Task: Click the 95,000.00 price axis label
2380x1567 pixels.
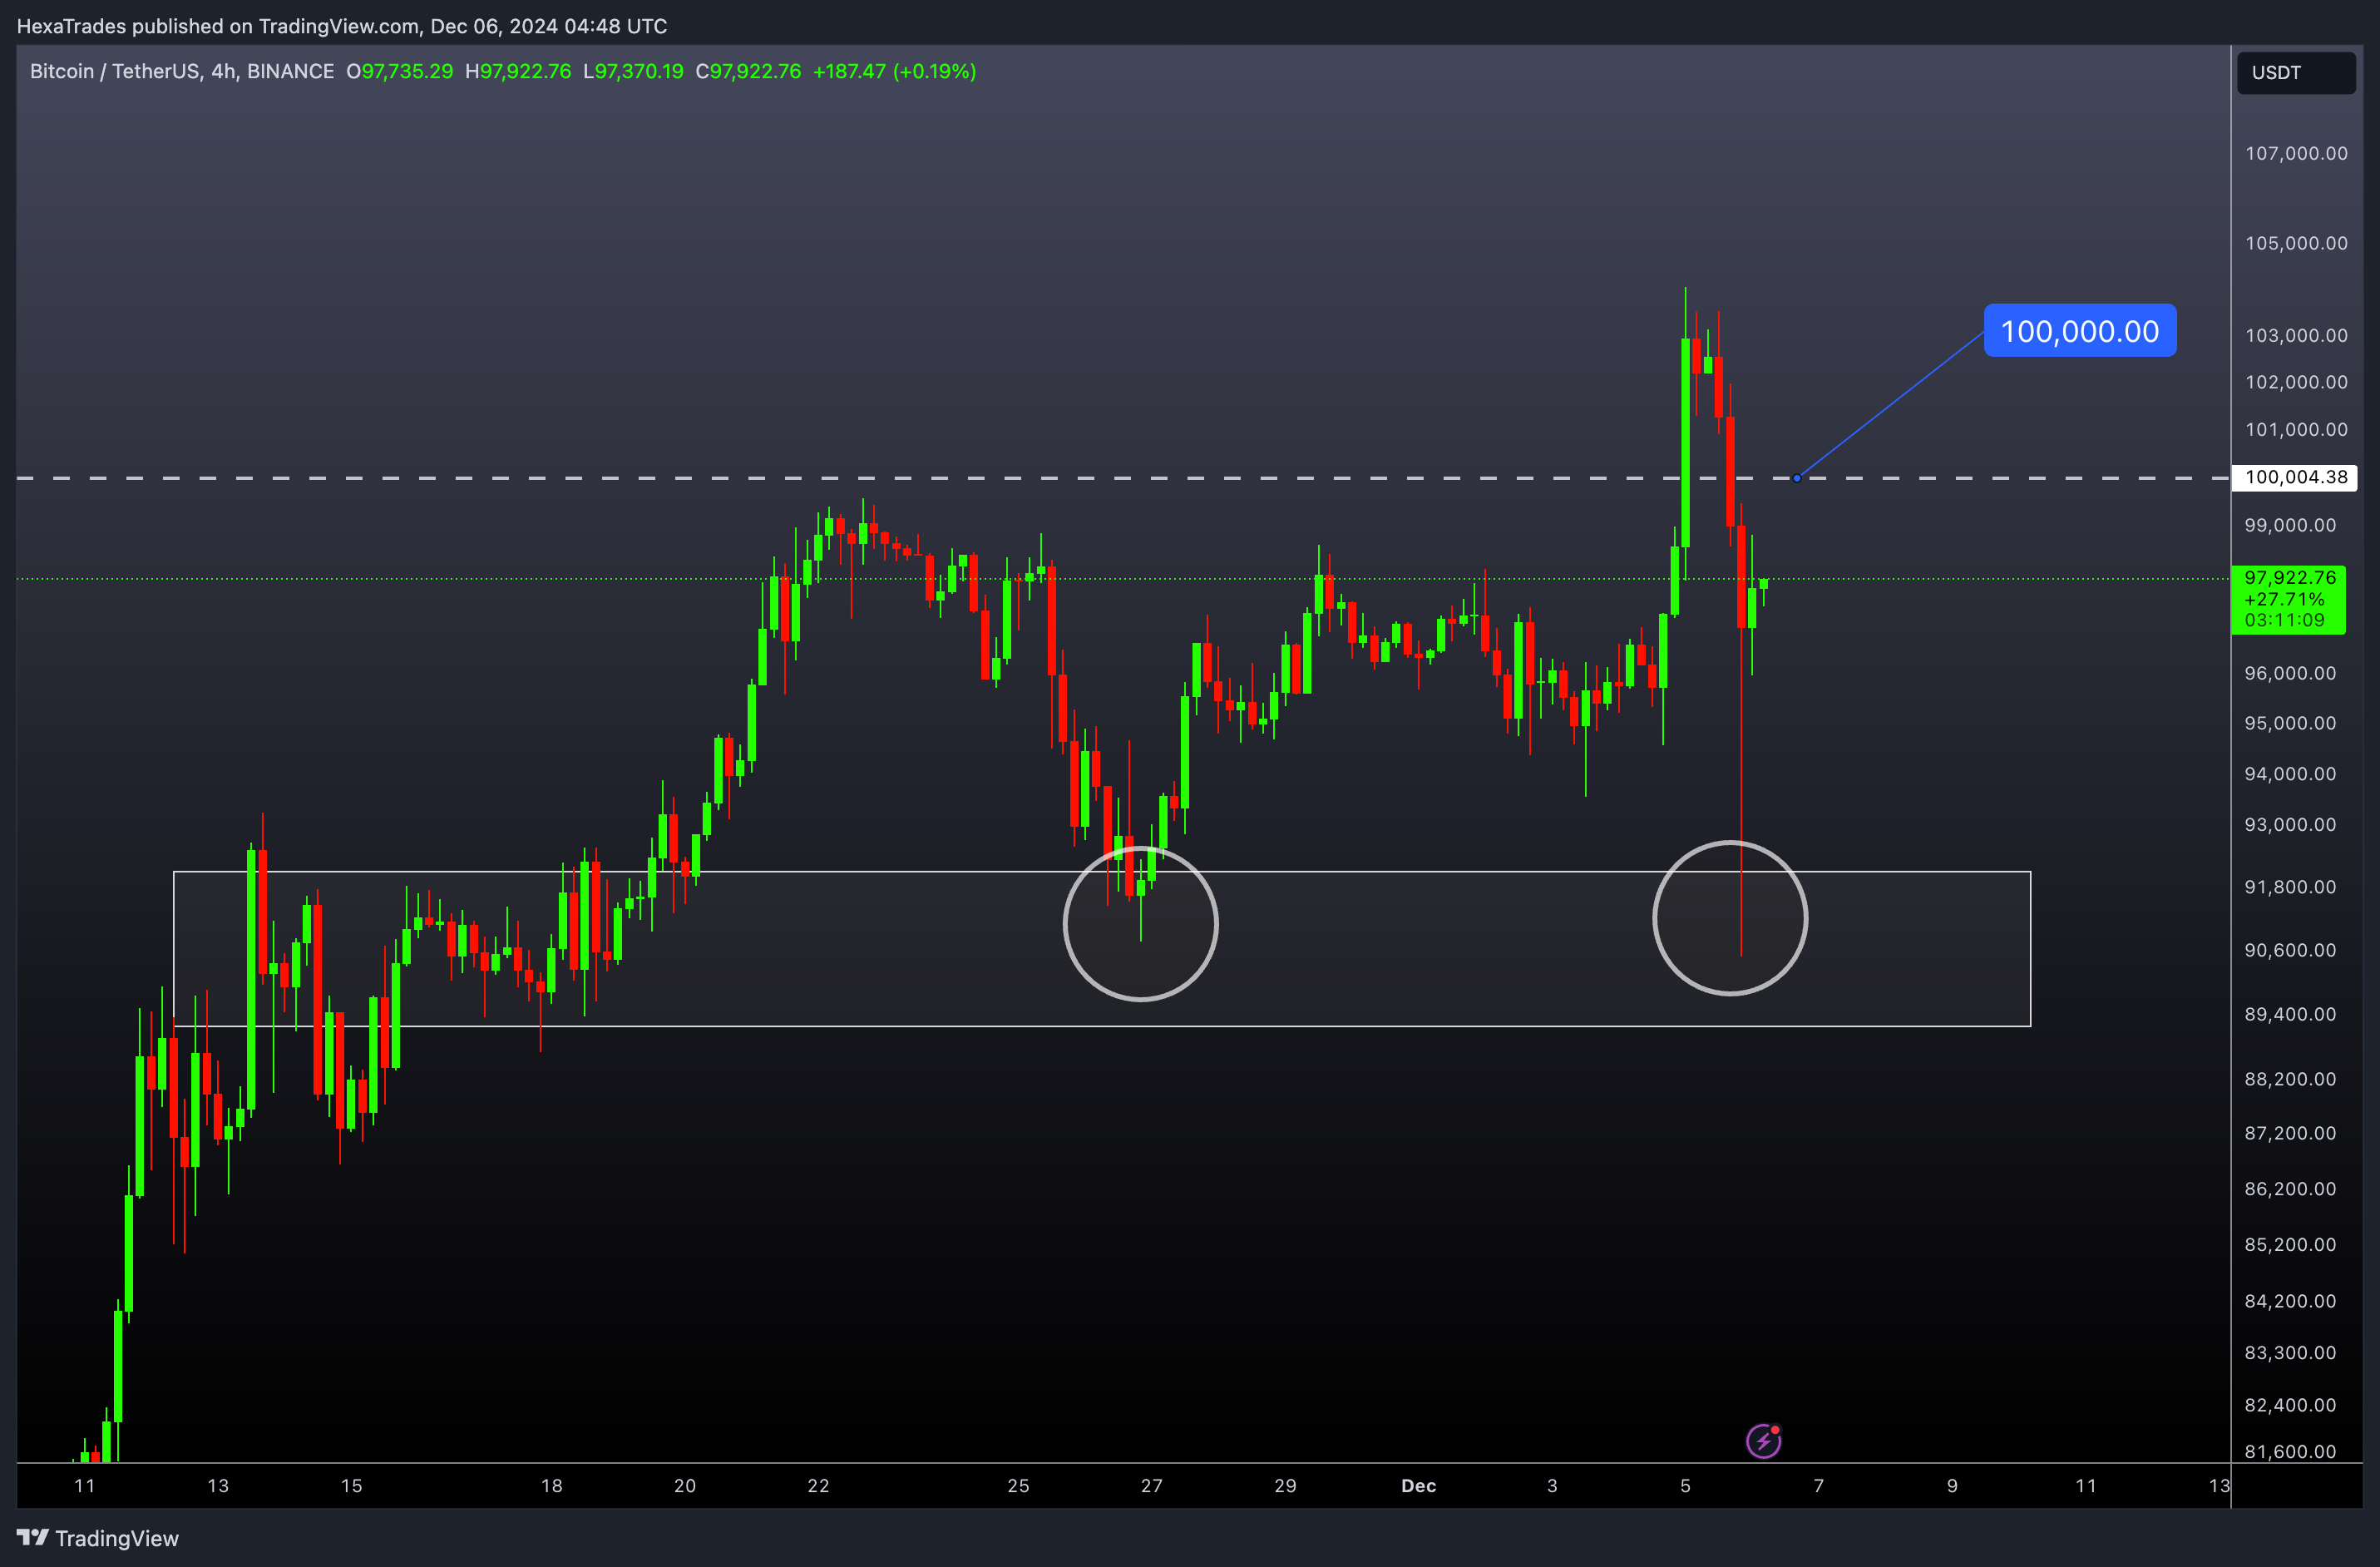Action: [x=2290, y=723]
